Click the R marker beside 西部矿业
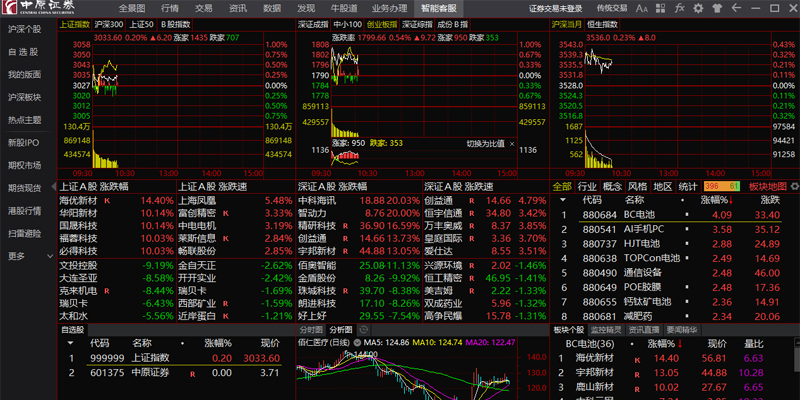Viewport: 800px width, 400px height. [x=225, y=304]
